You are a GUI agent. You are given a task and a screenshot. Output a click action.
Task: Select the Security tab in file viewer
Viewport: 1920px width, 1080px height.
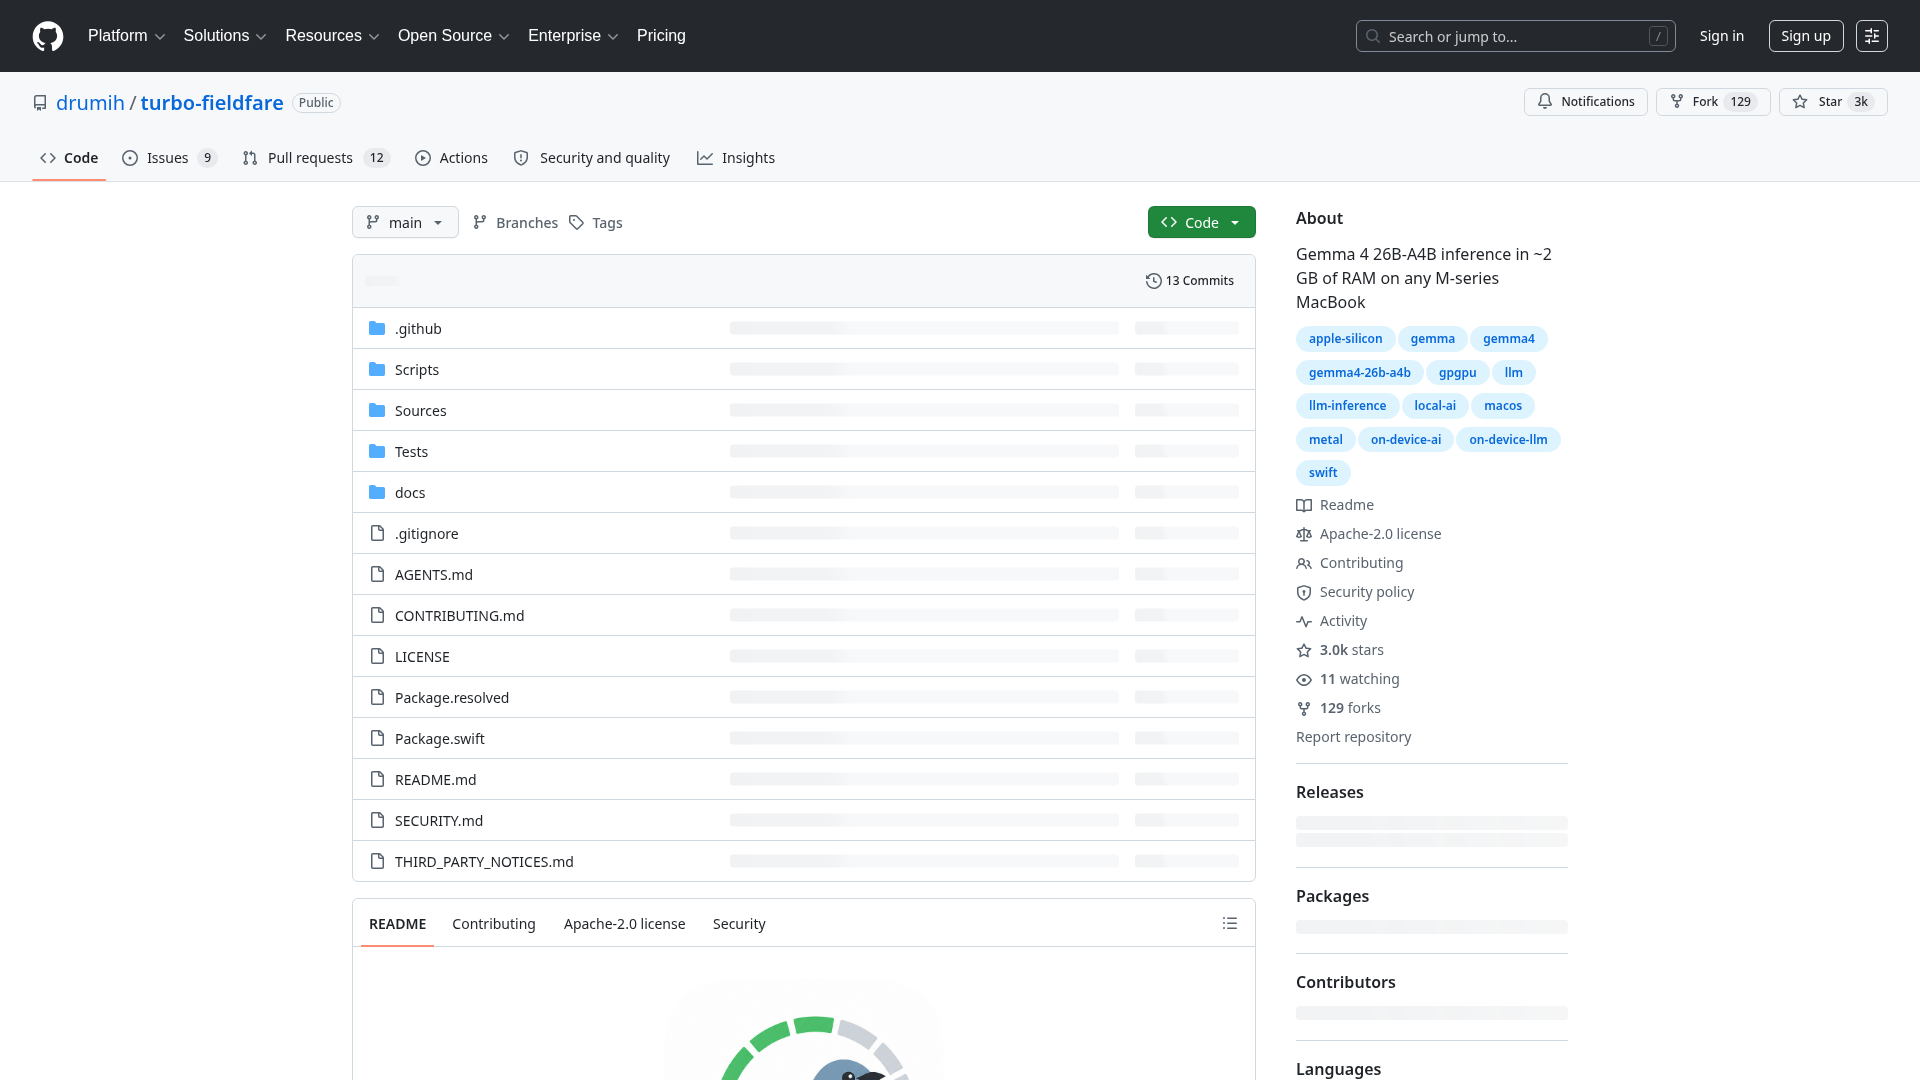[739, 924]
